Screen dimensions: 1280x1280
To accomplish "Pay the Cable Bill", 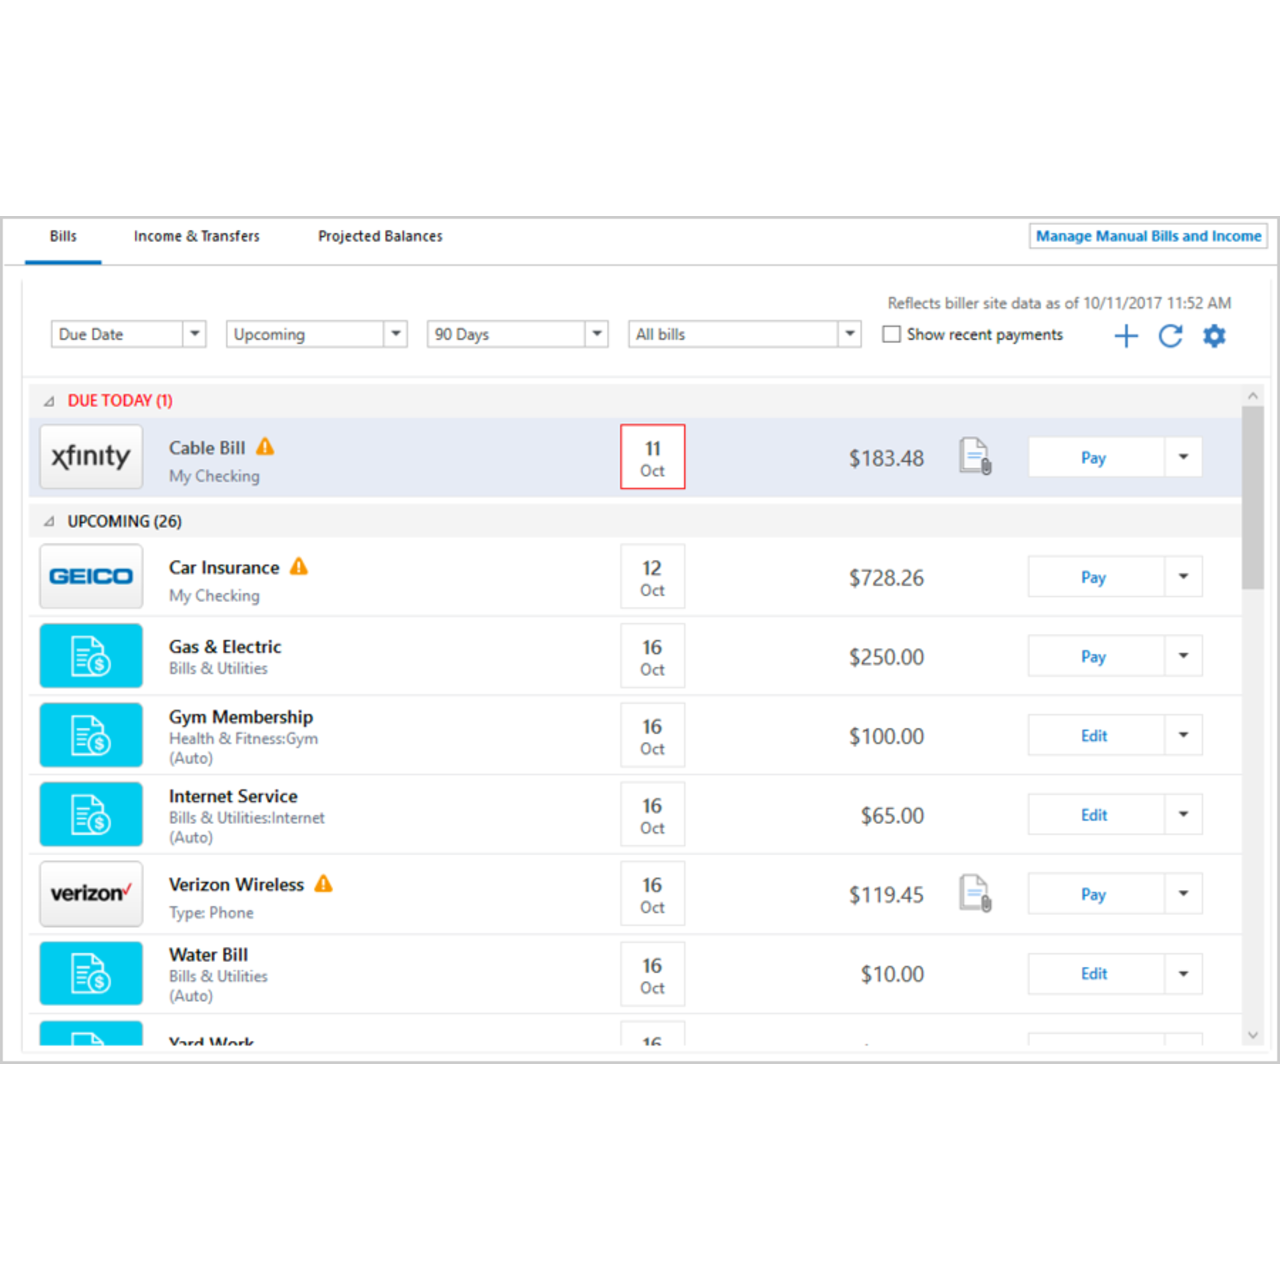I will coord(1094,457).
